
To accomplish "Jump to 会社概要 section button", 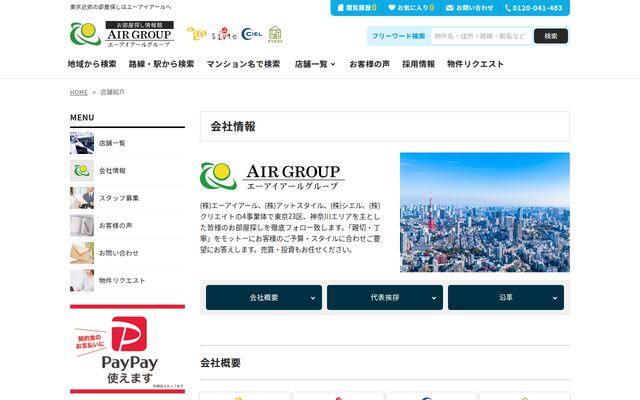I will tap(264, 298).
